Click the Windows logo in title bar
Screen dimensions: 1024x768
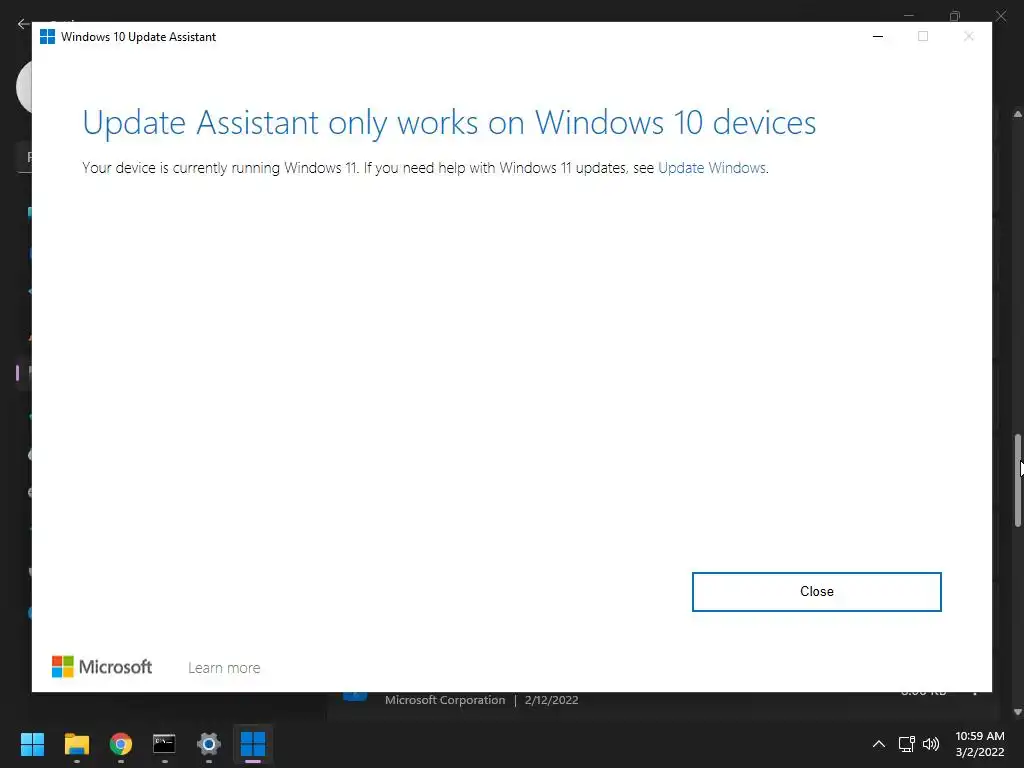pyautogui.click(x=47, y=37)
